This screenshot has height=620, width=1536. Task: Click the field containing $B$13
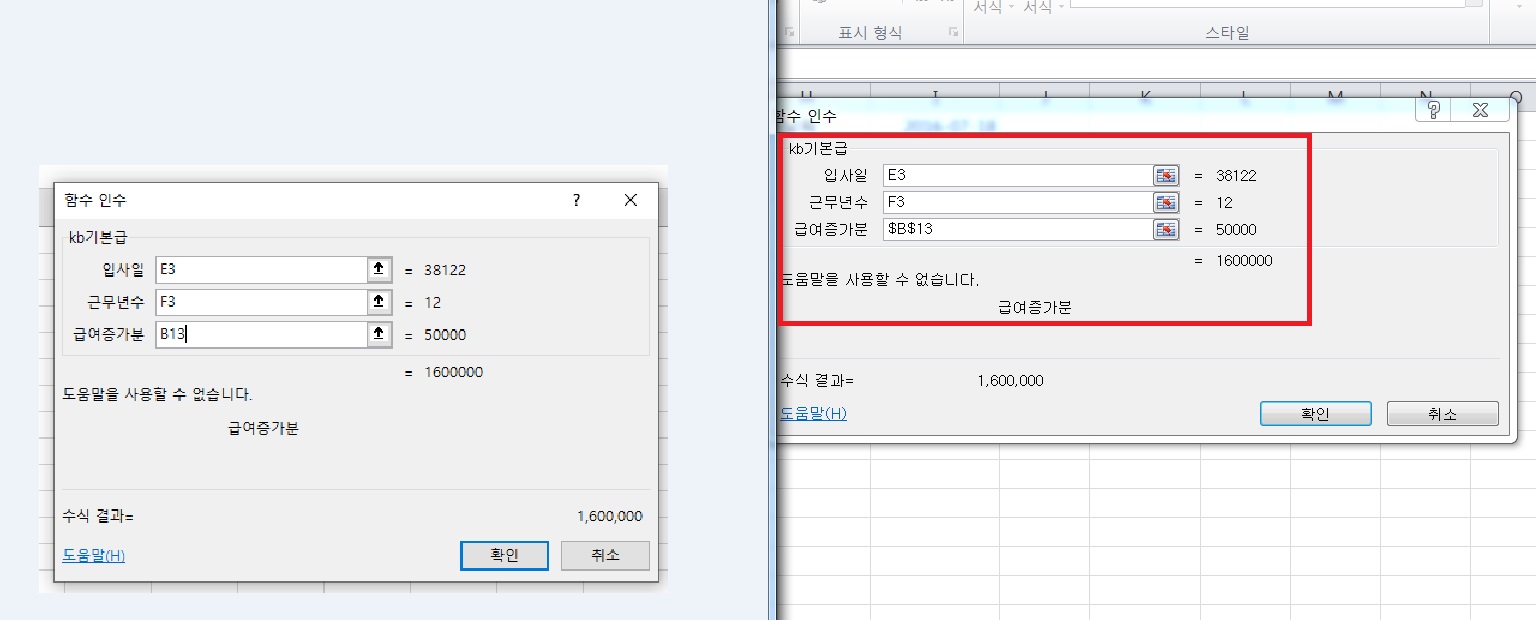click(1016, 230)
